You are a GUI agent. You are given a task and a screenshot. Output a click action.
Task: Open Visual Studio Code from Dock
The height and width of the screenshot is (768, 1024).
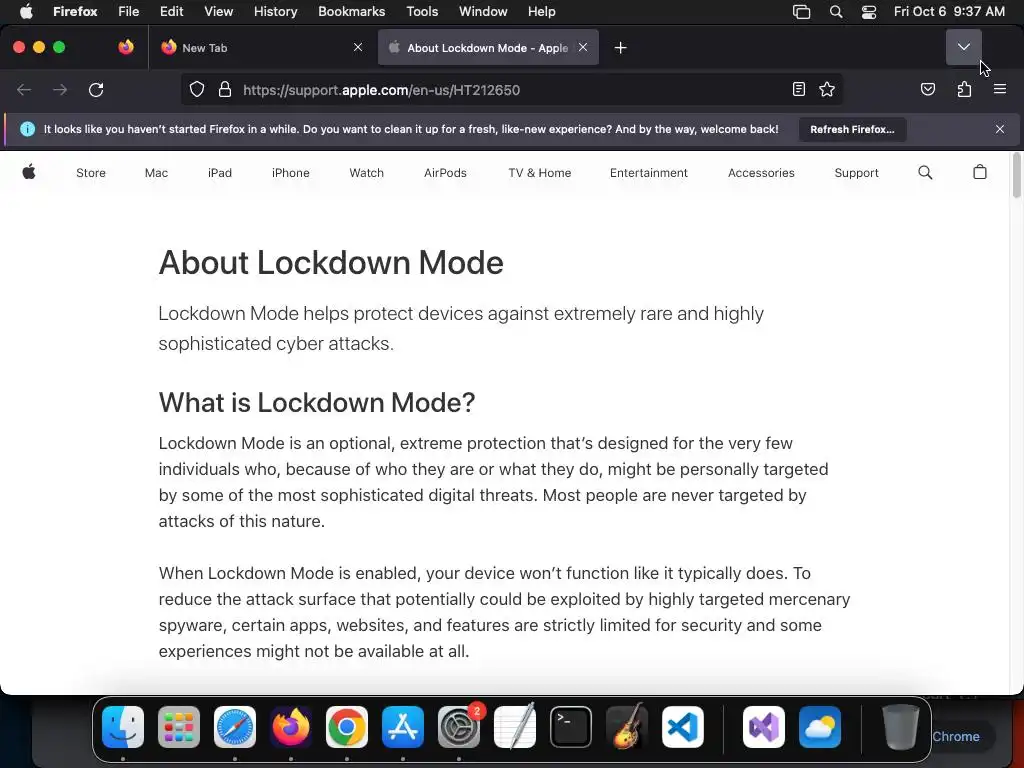[683, 727]
